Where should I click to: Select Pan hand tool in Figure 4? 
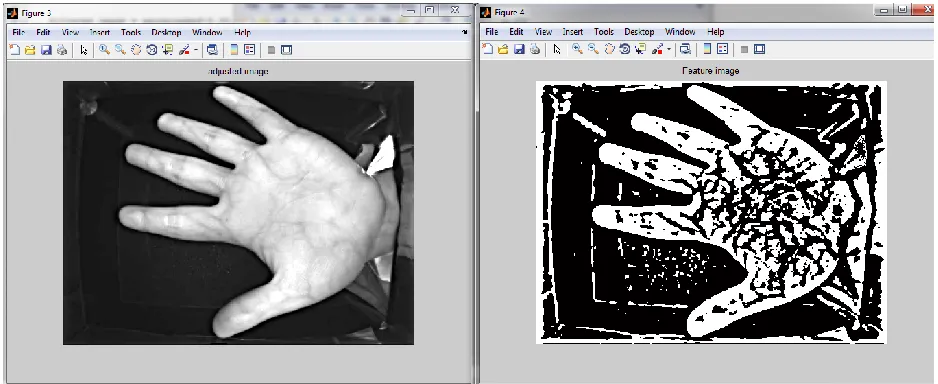609,48
